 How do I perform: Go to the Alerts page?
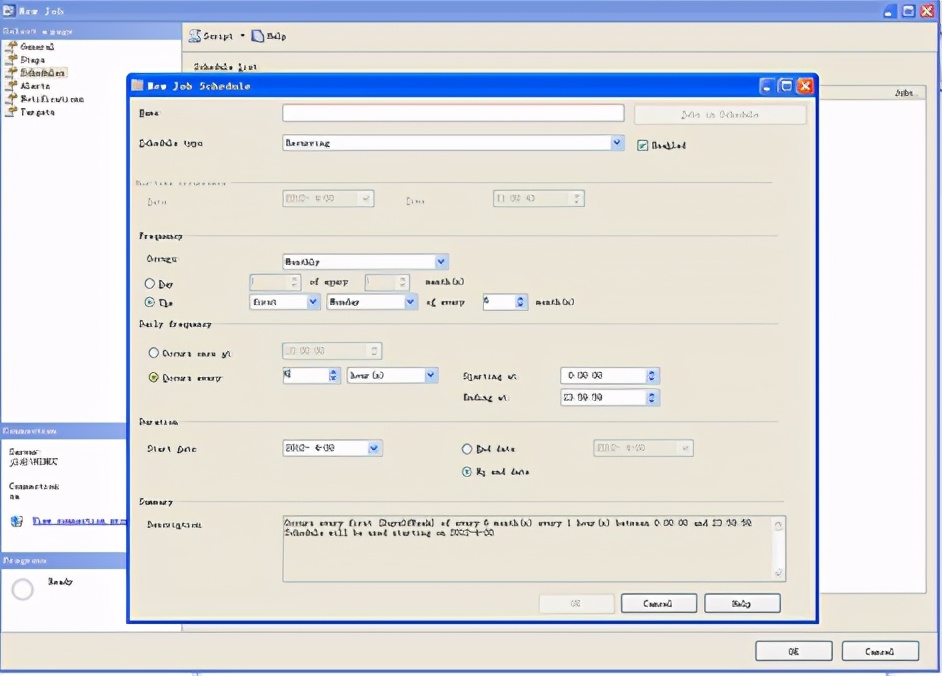pos(35,86)
